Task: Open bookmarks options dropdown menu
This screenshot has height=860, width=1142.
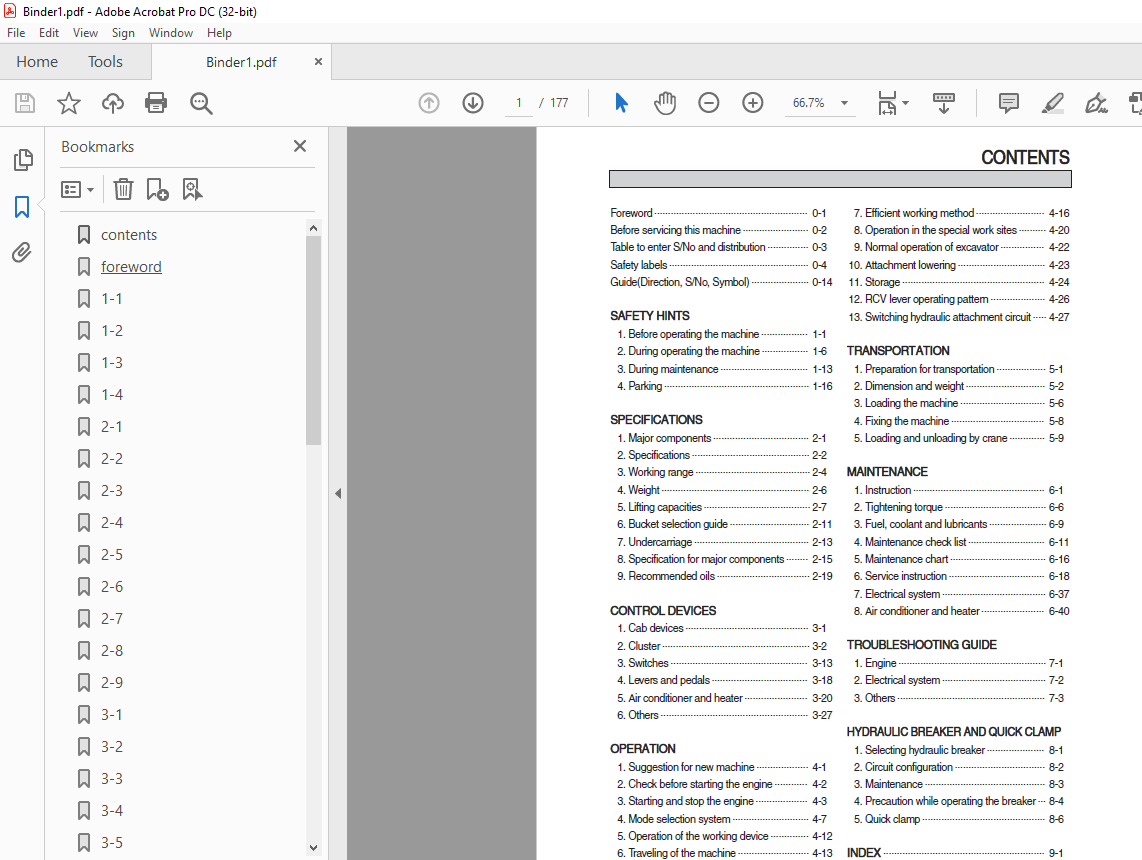Action: pyautogui.click(x=78, y=190)
